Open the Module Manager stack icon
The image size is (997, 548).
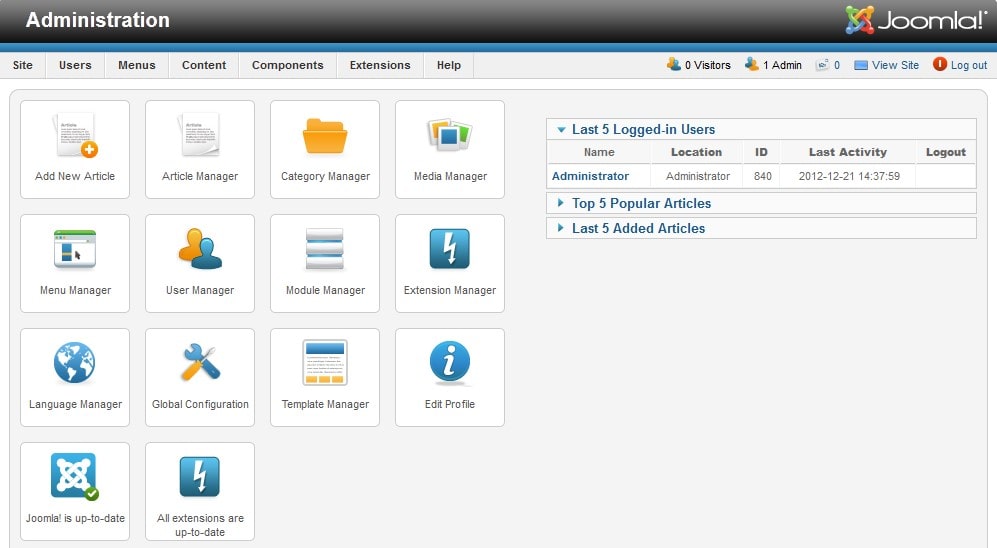325,249
